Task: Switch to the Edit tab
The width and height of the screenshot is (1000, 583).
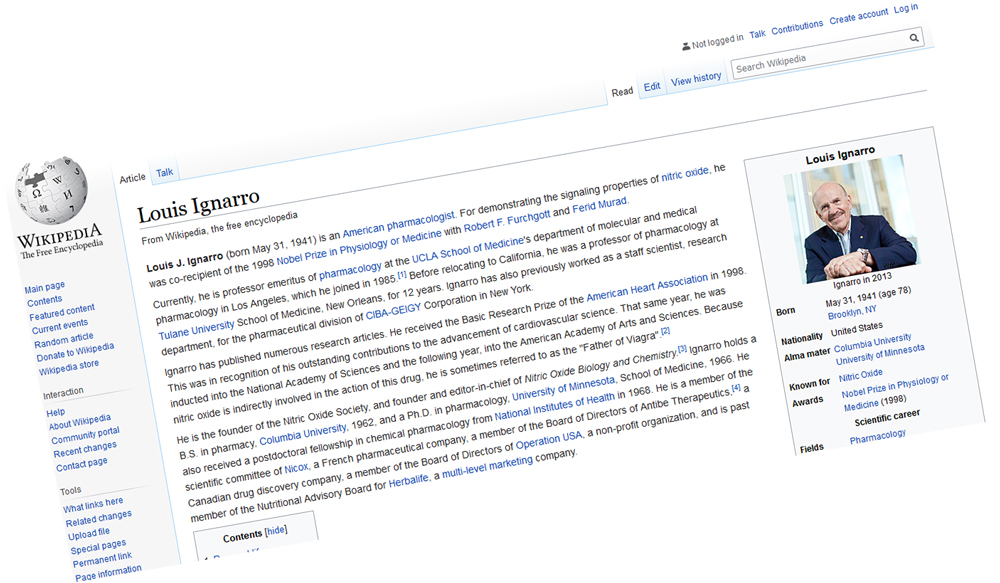Action: pos(652,87)
